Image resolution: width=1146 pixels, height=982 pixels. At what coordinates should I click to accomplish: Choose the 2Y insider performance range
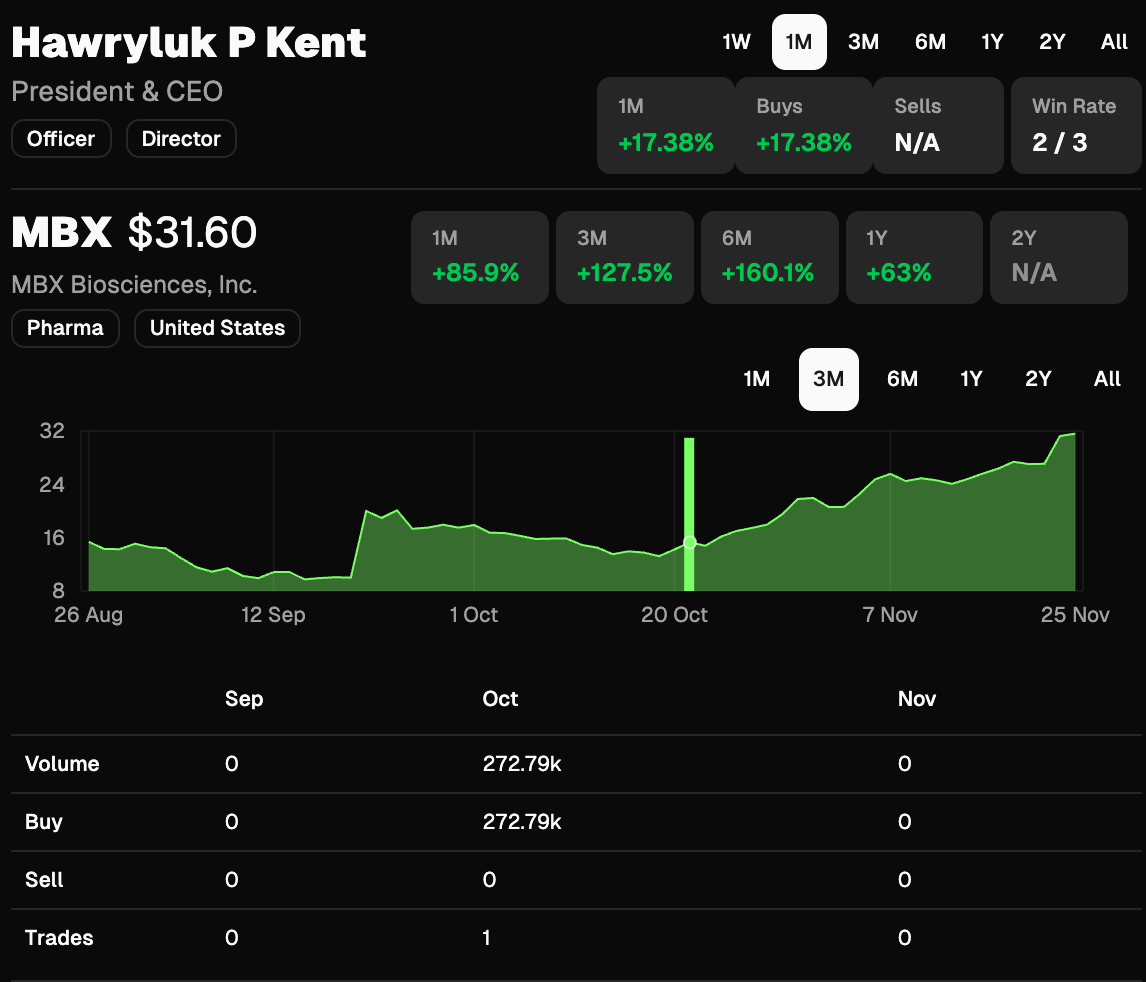(x=1052, y=42)
